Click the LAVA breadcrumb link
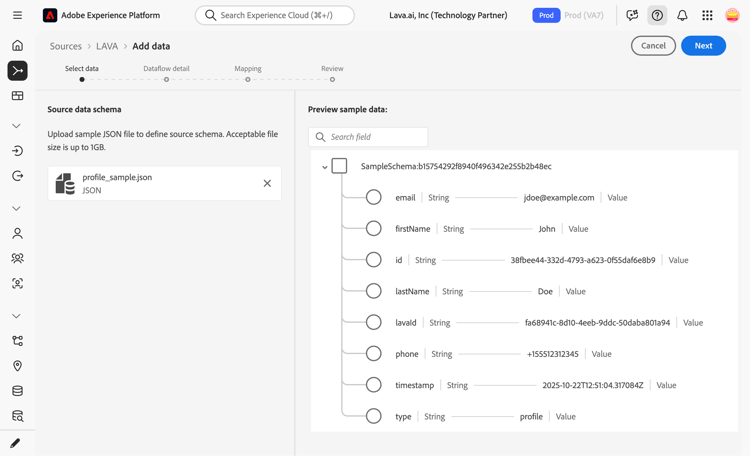The height and width of the screenshot is (456, 750). point(107,46)
